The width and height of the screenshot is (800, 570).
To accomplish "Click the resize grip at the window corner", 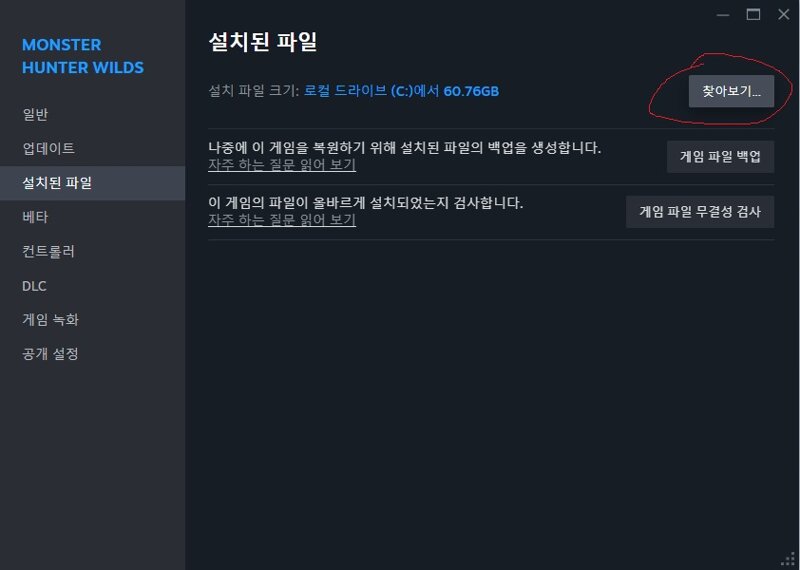I will click(789, 559).
